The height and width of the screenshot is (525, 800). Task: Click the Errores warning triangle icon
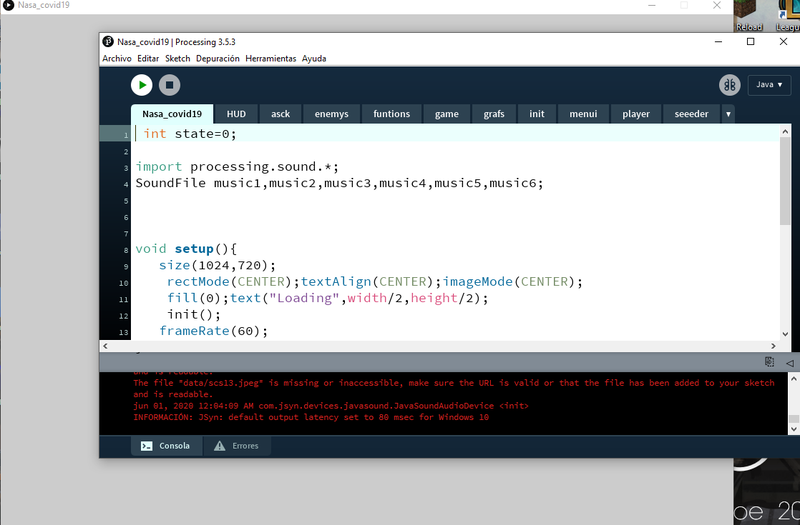pos(219,446)
